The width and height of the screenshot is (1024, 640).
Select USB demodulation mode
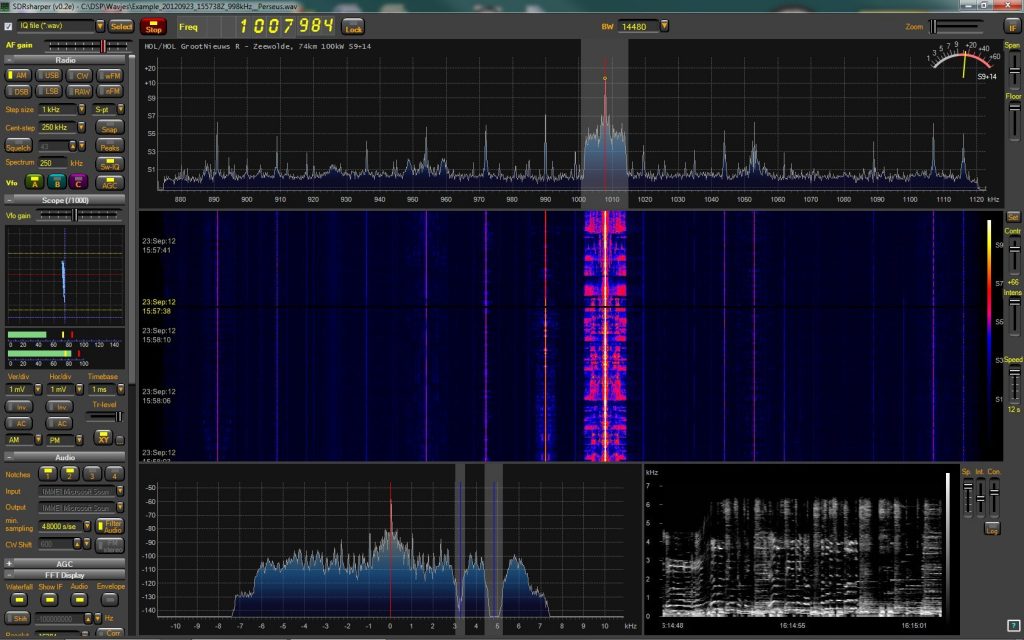click(51, 75)
